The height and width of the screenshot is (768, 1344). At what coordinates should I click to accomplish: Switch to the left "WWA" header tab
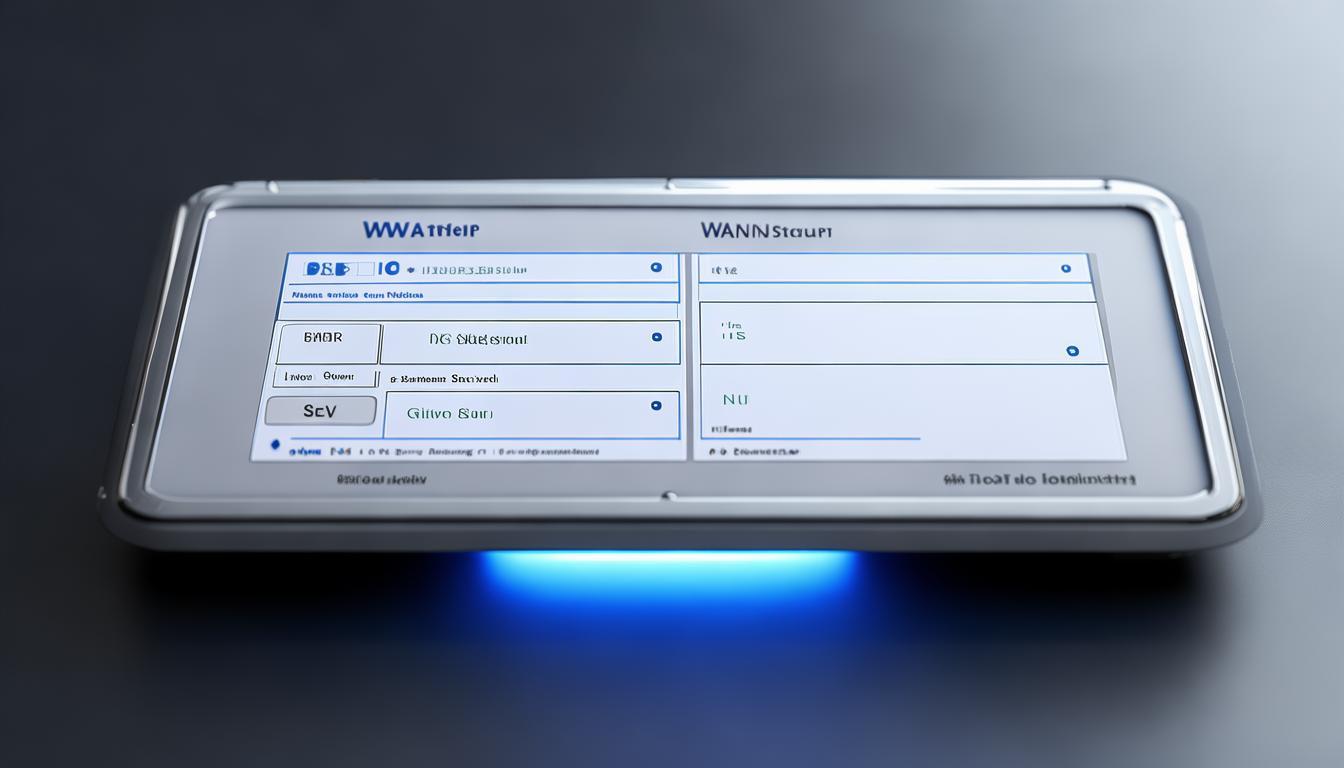tap(421, 230)
